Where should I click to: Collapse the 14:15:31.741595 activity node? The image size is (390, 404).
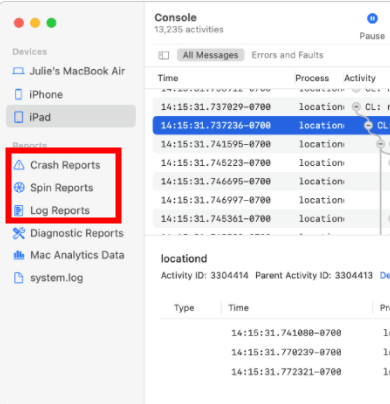[380, 144]
